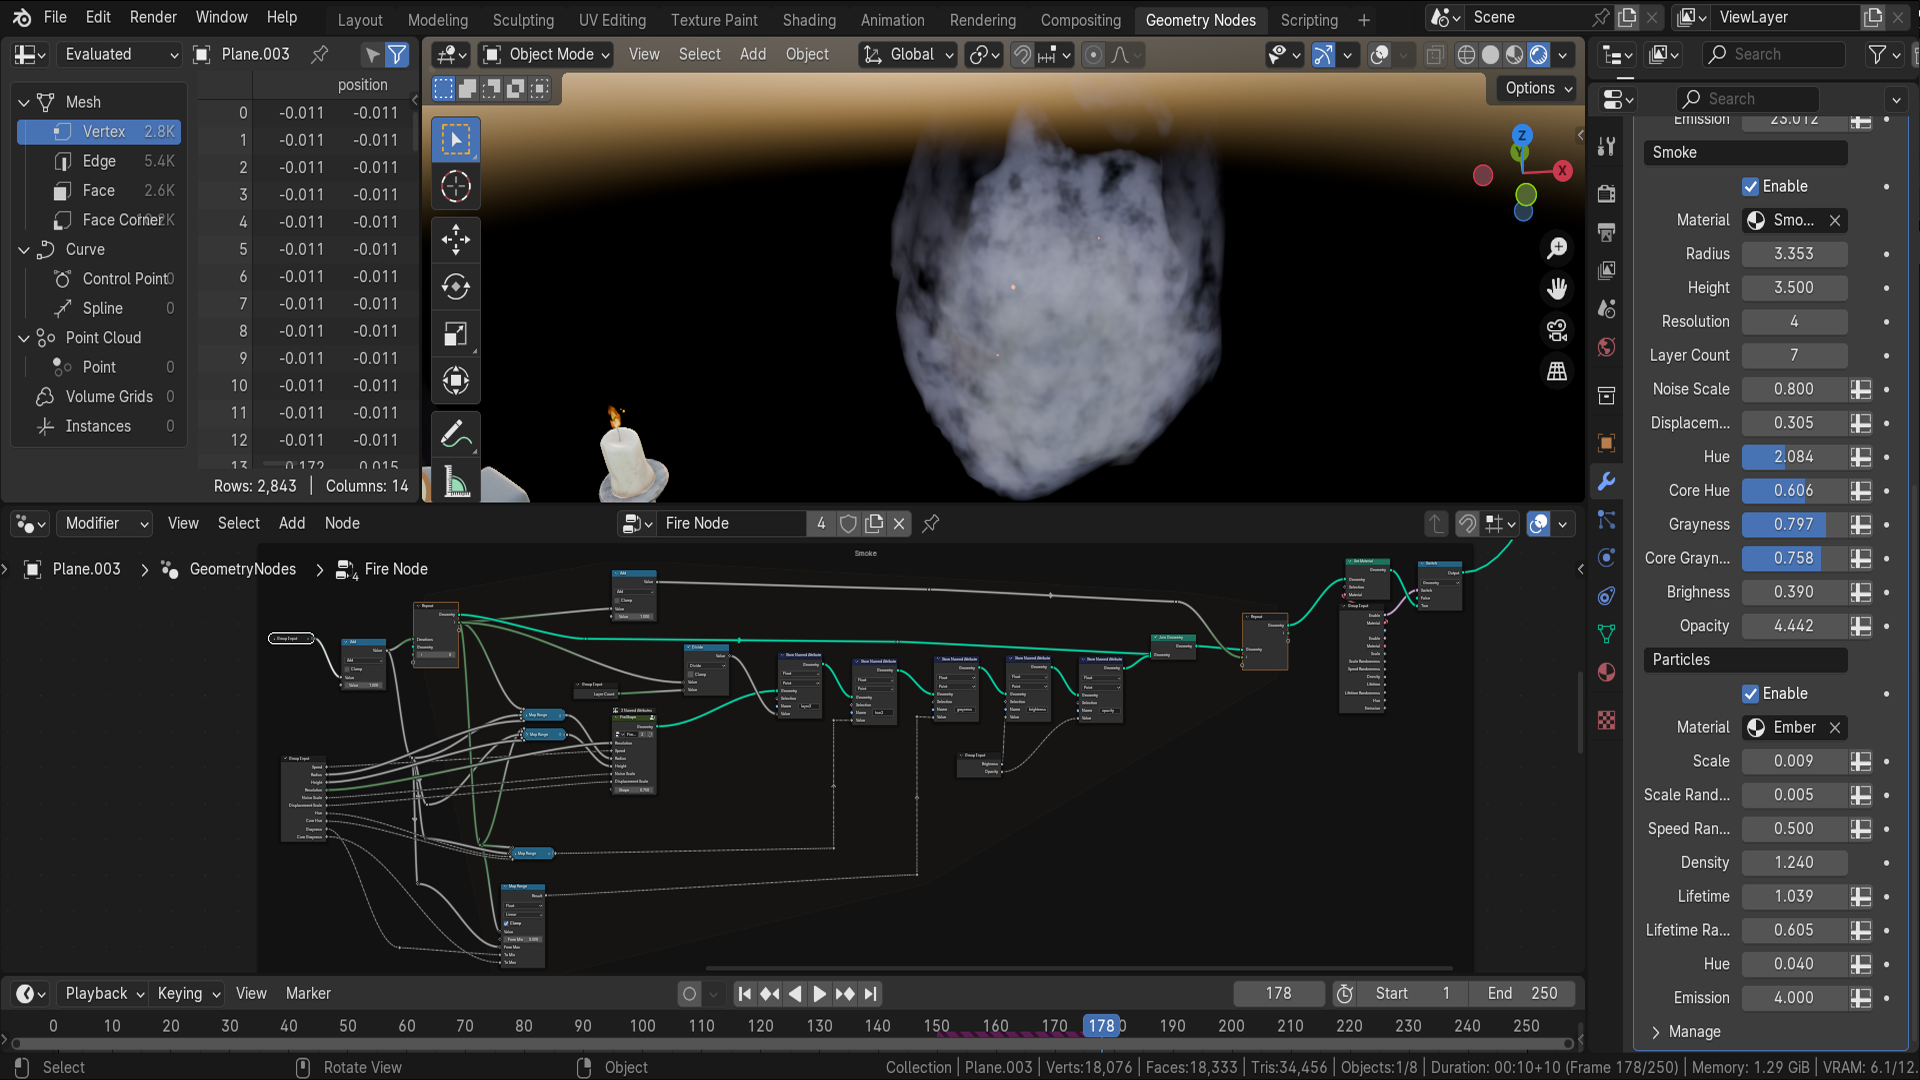Pin the spreadsheet object Plane.003
Screen dimensions: 1920x1080
[320, 54]
